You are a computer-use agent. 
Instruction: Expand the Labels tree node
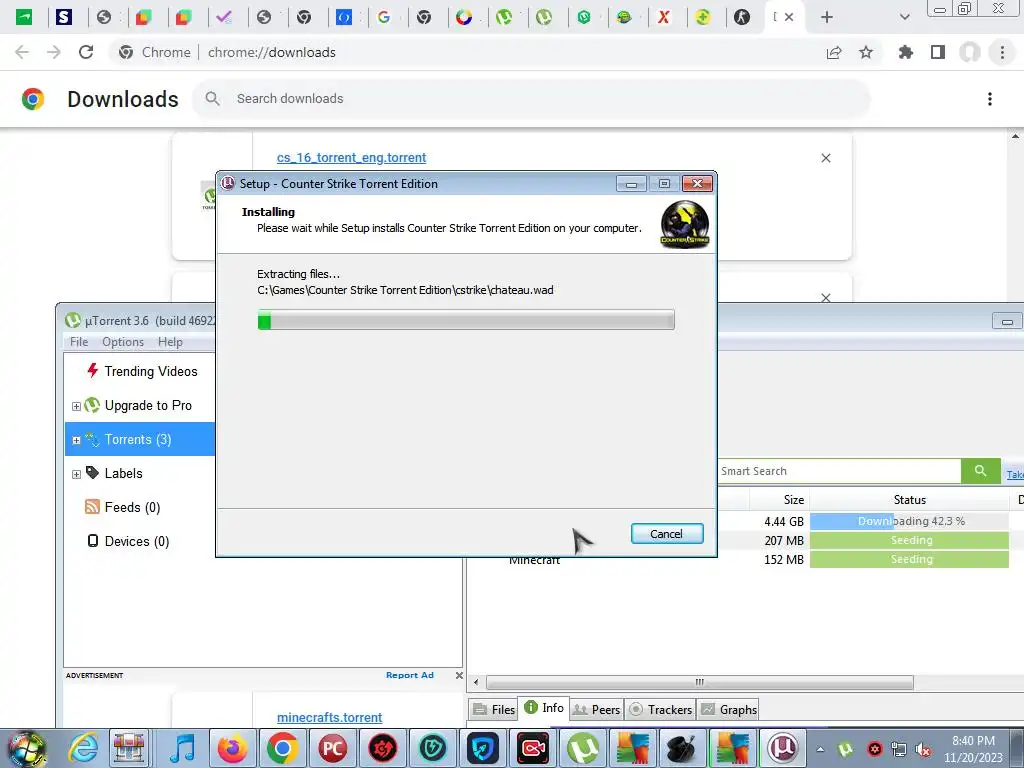76,474
